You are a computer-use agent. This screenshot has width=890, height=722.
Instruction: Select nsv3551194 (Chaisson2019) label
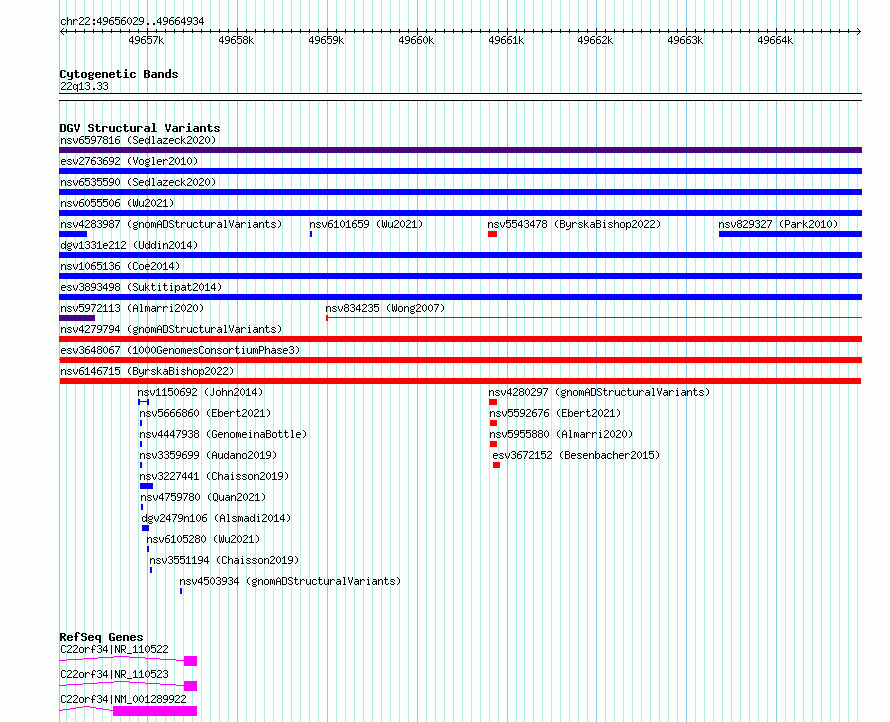224,560
